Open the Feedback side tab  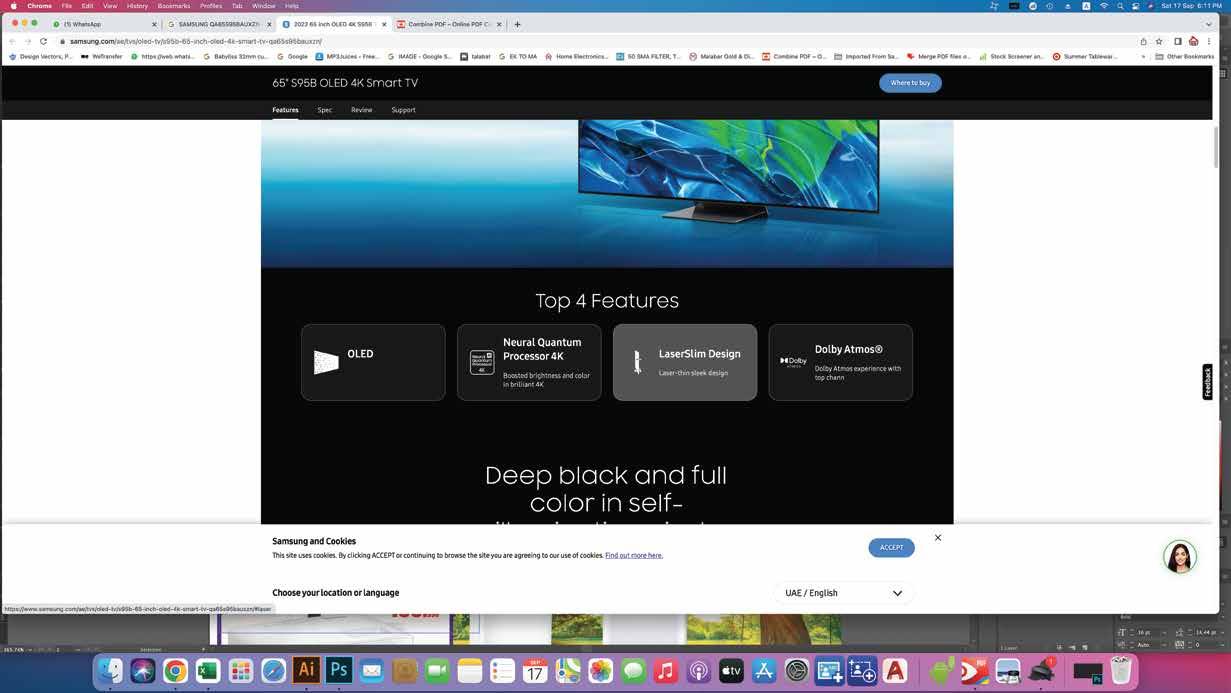pos(1207,382)
